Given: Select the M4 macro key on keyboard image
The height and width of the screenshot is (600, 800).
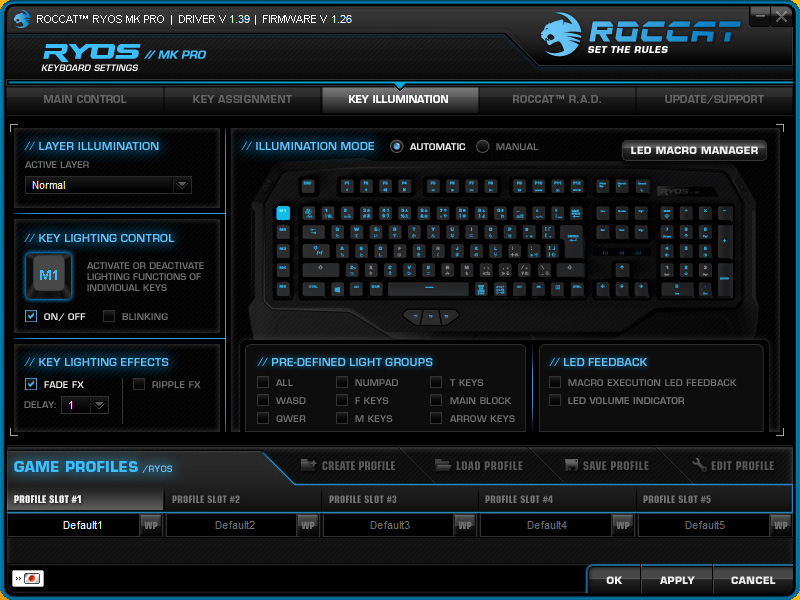Looking at the screenshot, I should (x=283, y=269).
